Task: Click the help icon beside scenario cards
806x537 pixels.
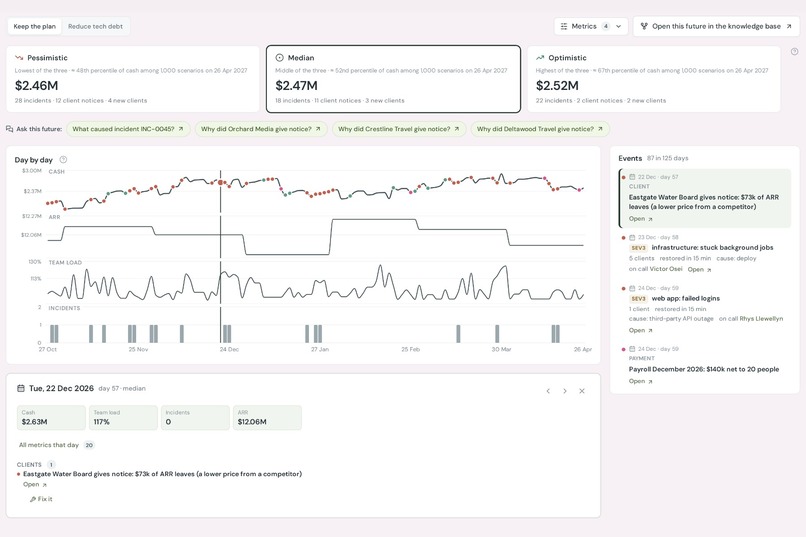Action: point(794,51)
